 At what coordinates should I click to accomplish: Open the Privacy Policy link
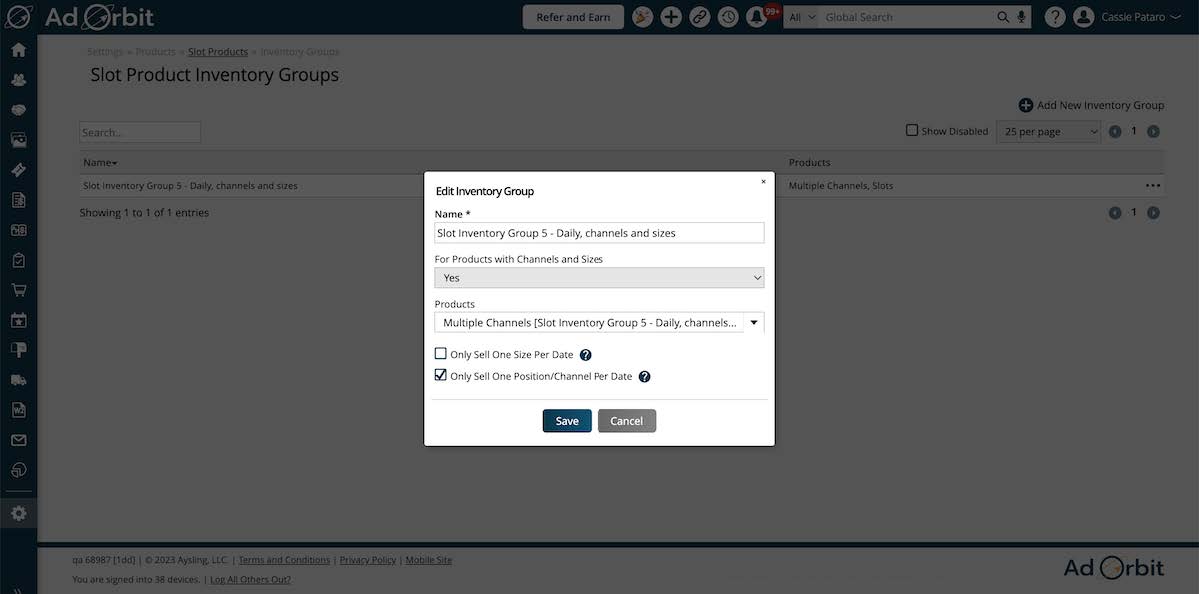click(x=368, y=560)
